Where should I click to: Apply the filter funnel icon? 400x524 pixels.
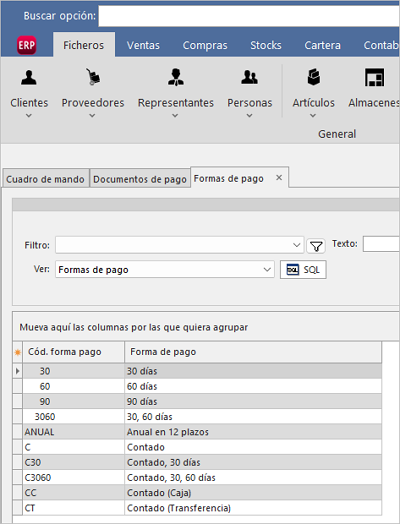click(316, 246)
